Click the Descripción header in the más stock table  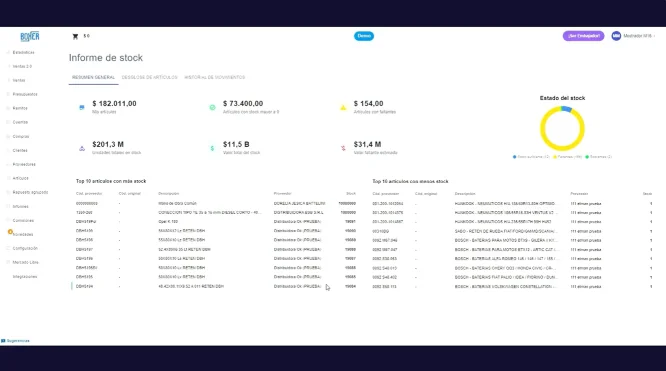pyautogui.click(x=169, y=194)
